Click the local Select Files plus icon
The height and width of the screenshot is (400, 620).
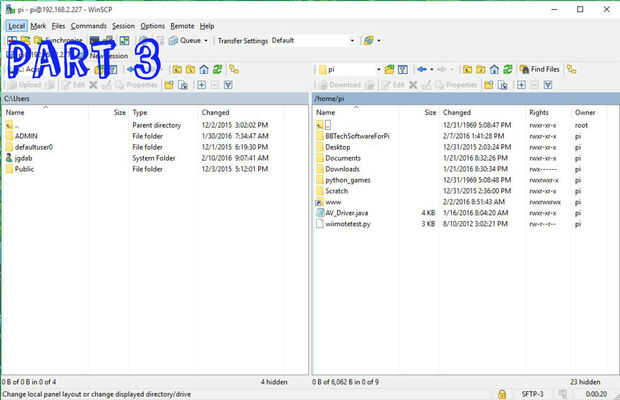pyautogui.click(x=201, y=85)
